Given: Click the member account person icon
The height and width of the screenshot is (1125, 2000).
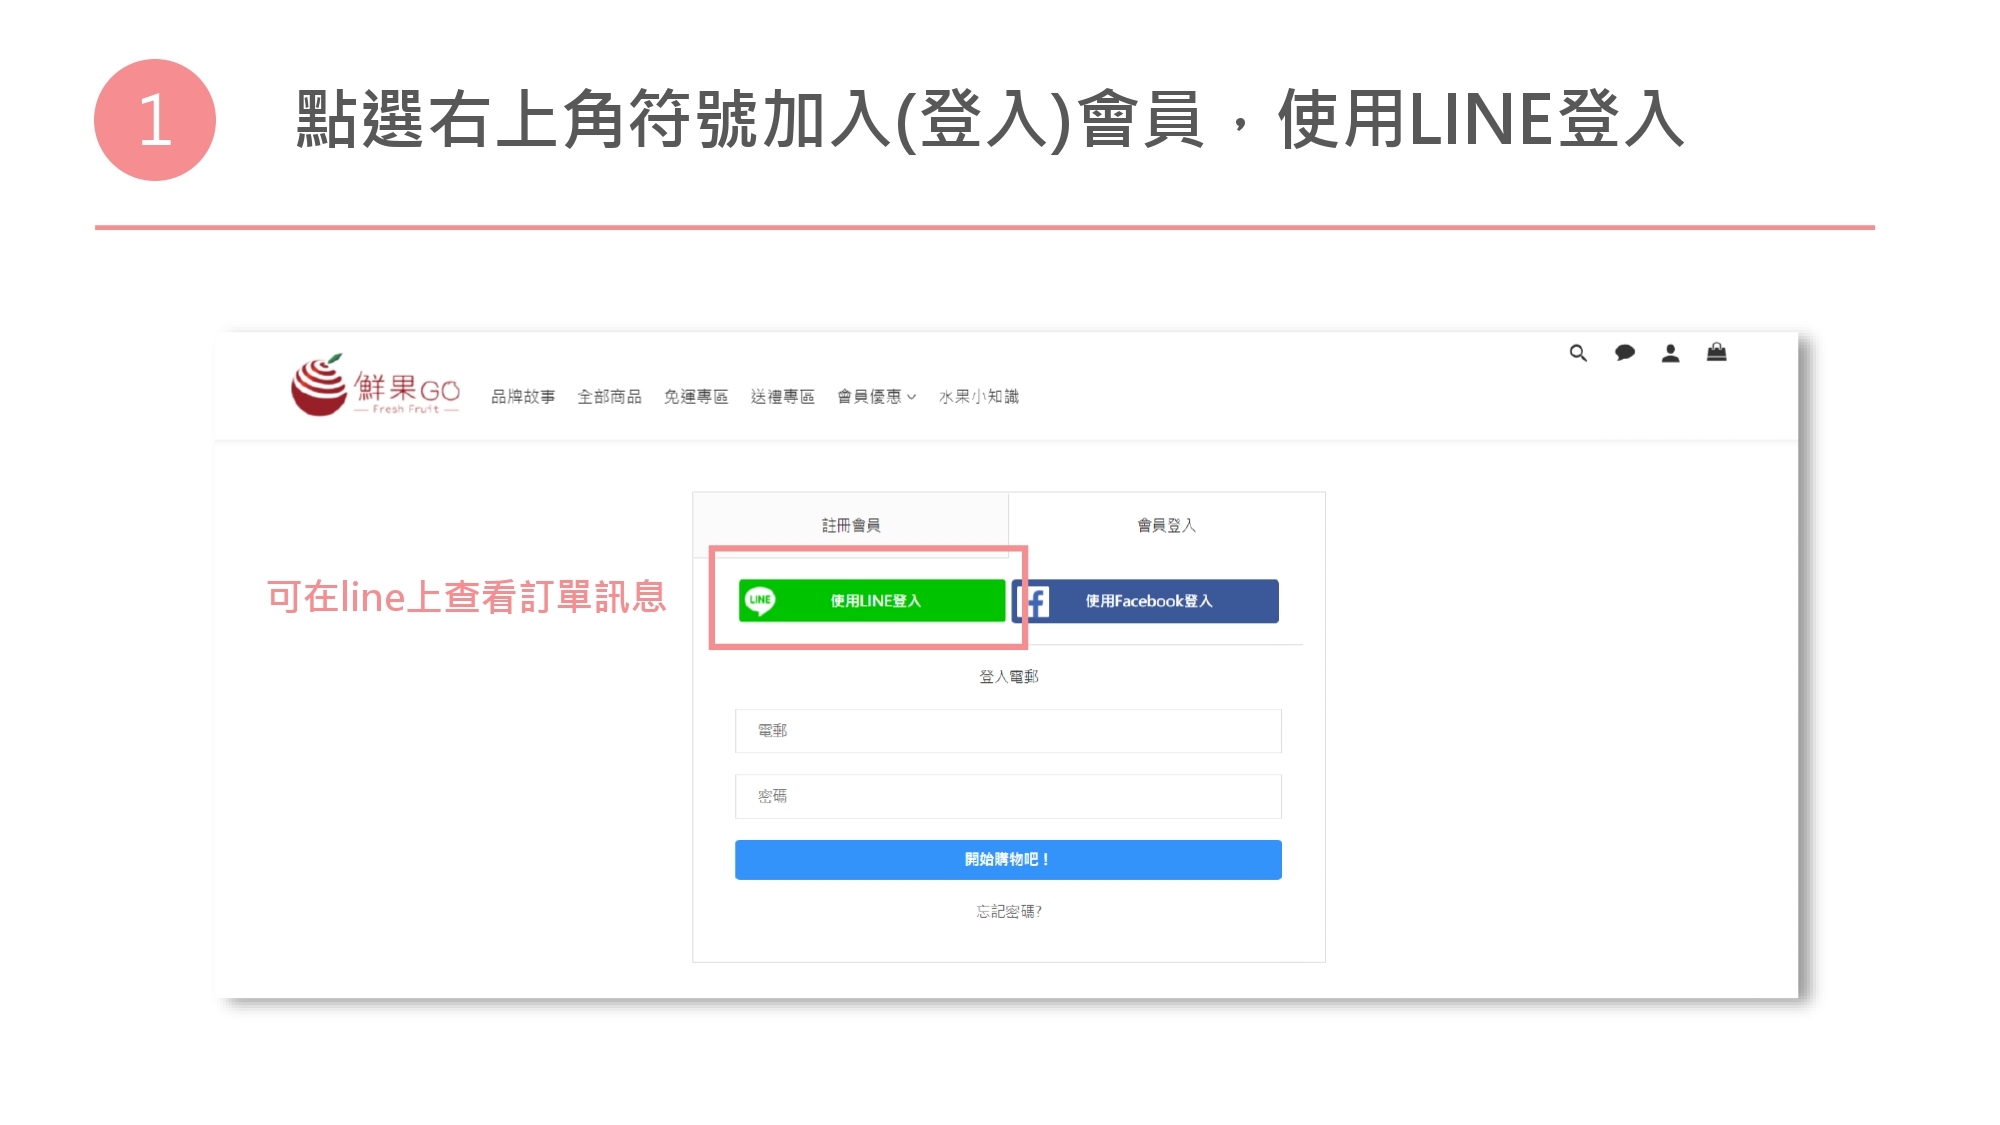Looking at the screenshot, I should tap(1670, 353).
